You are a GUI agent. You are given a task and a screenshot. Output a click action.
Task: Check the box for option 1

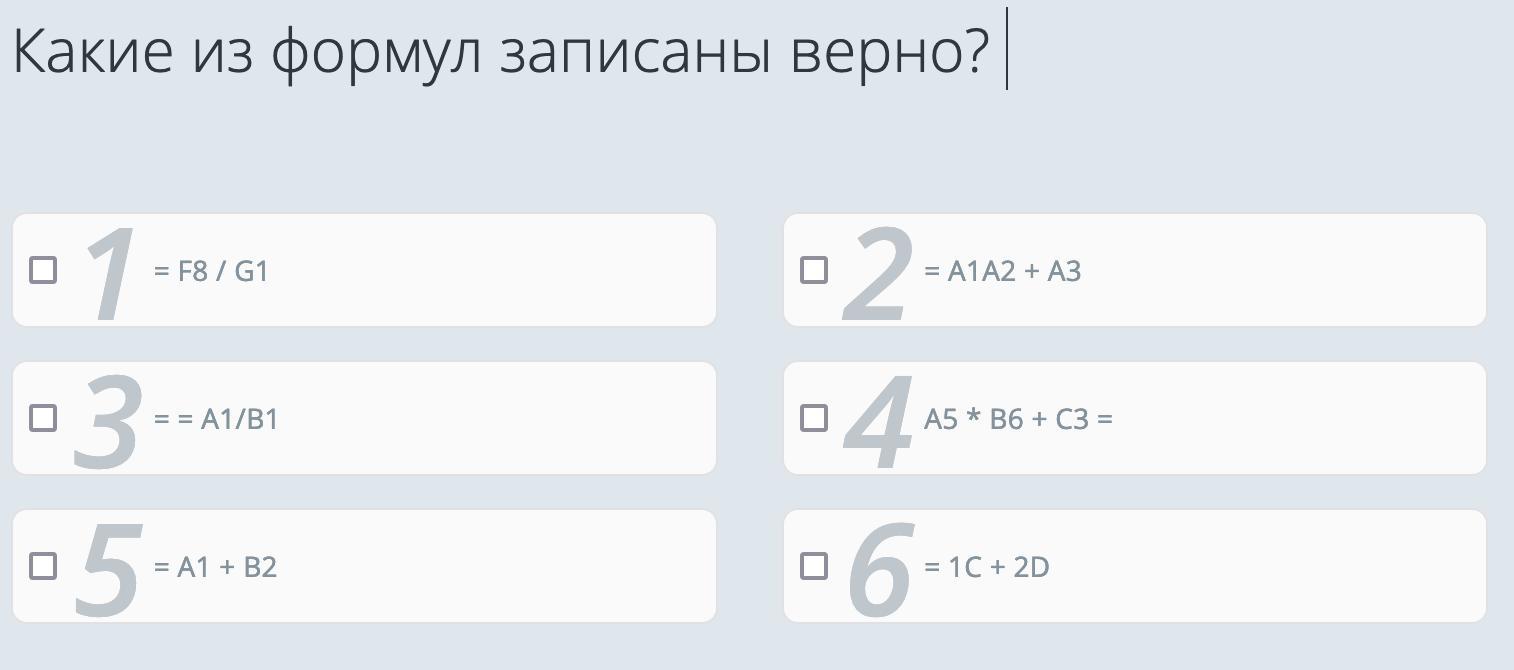[x=43, y=270]
